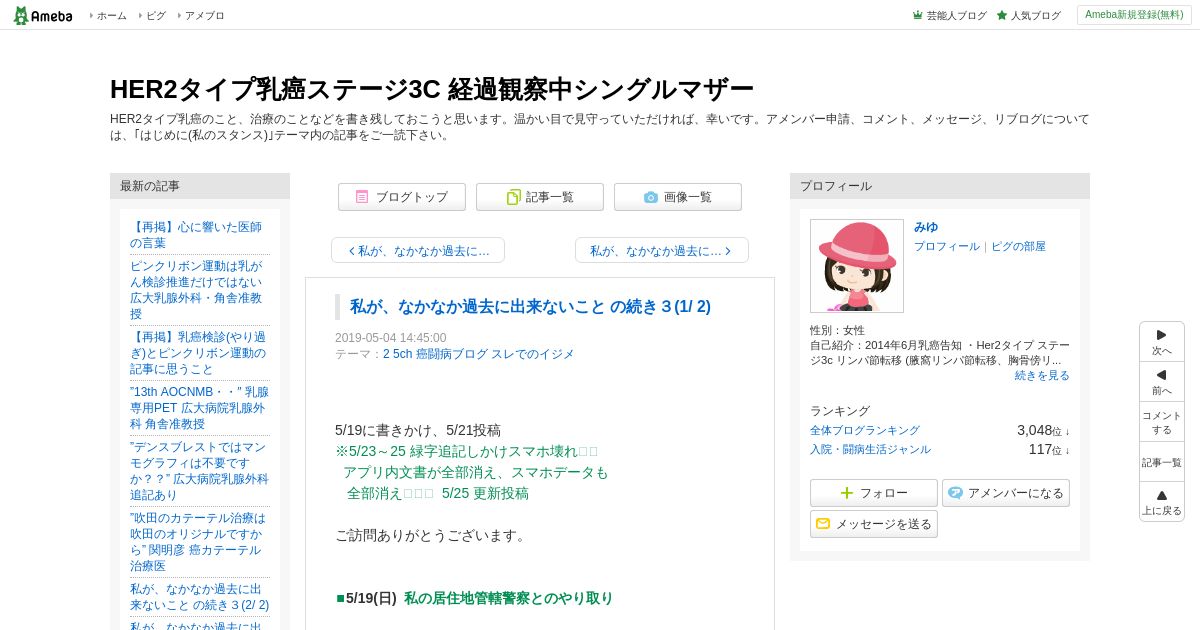Go to next article with right chevron

[x=662, y=250]
